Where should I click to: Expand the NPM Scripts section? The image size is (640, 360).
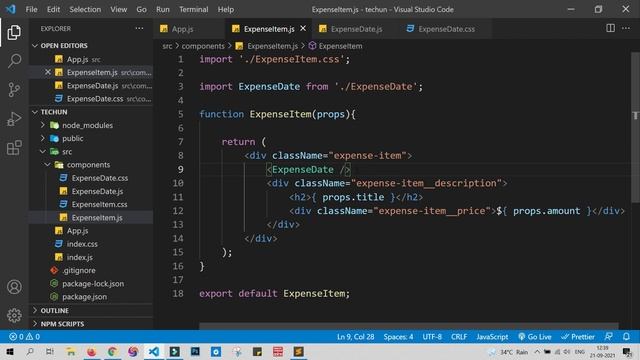tap(91, 324)
